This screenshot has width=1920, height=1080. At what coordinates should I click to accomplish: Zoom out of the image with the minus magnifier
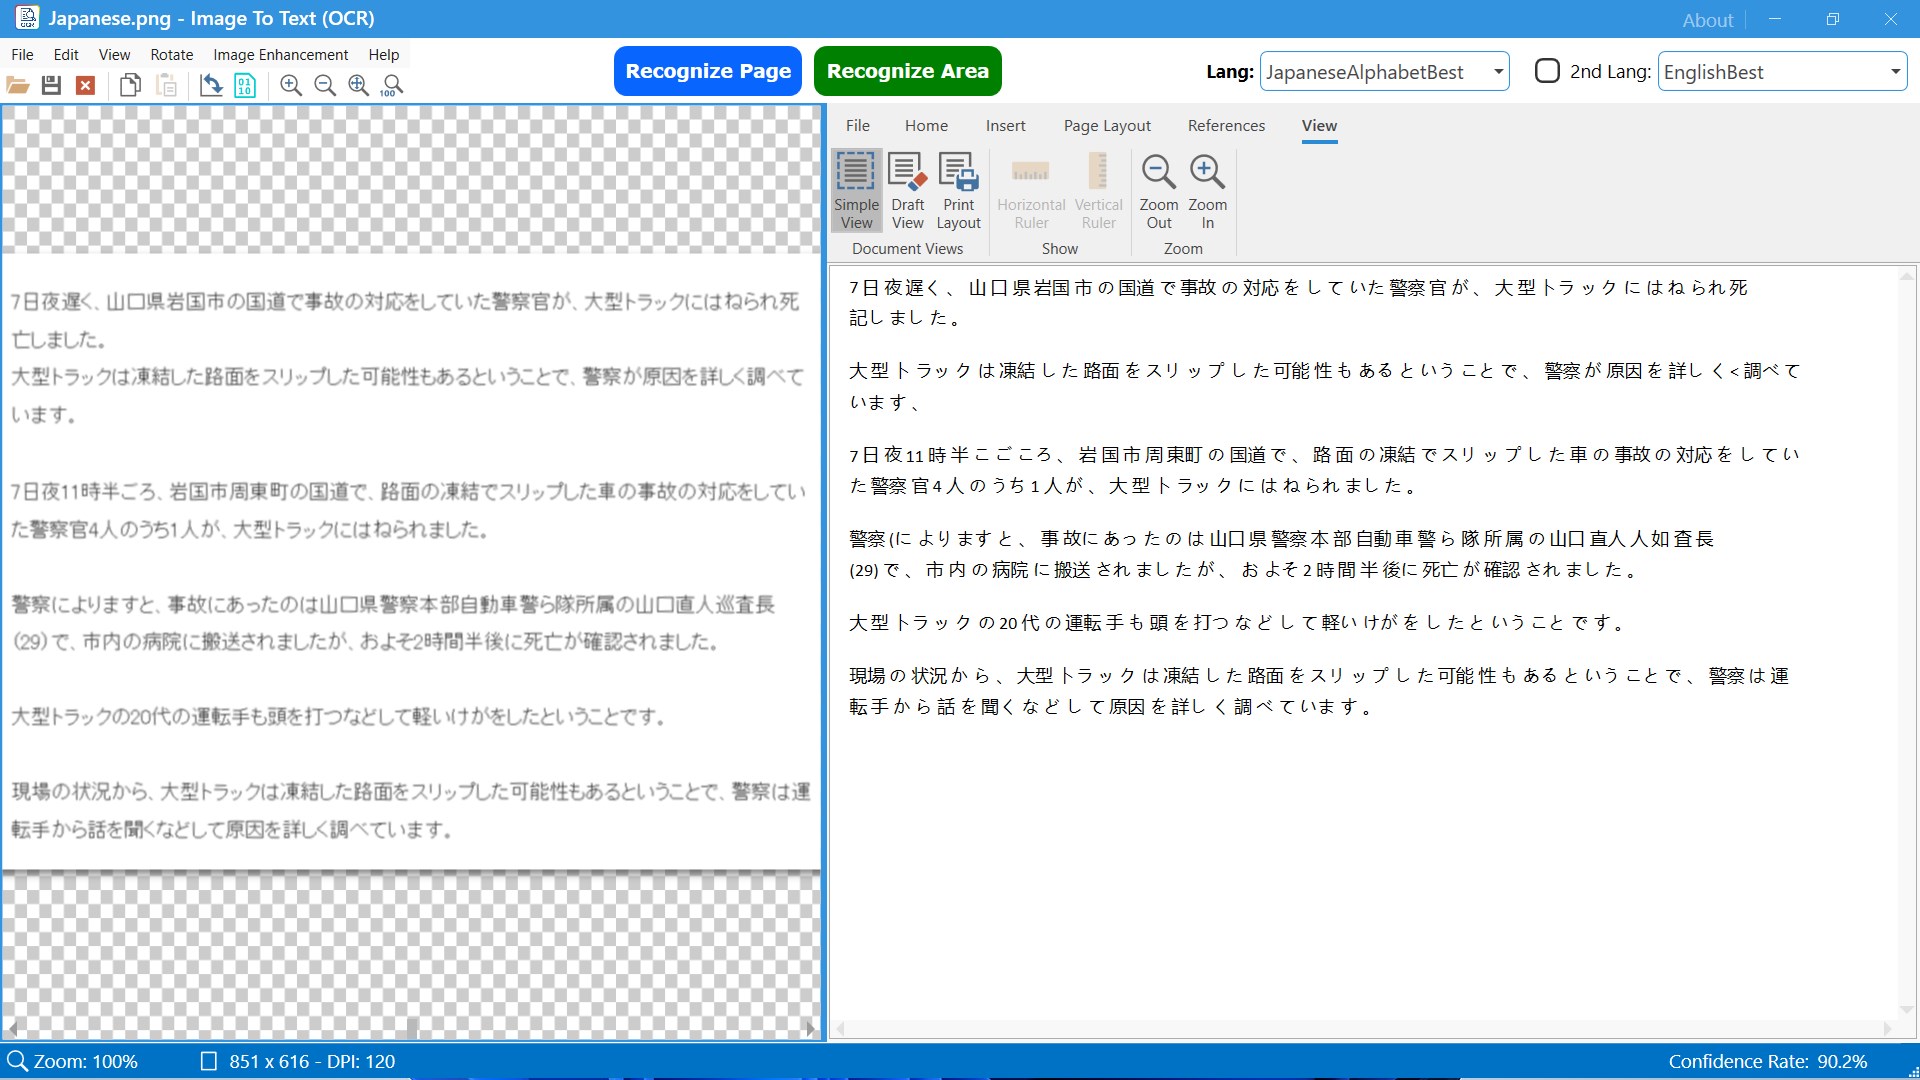click(325, 85)
